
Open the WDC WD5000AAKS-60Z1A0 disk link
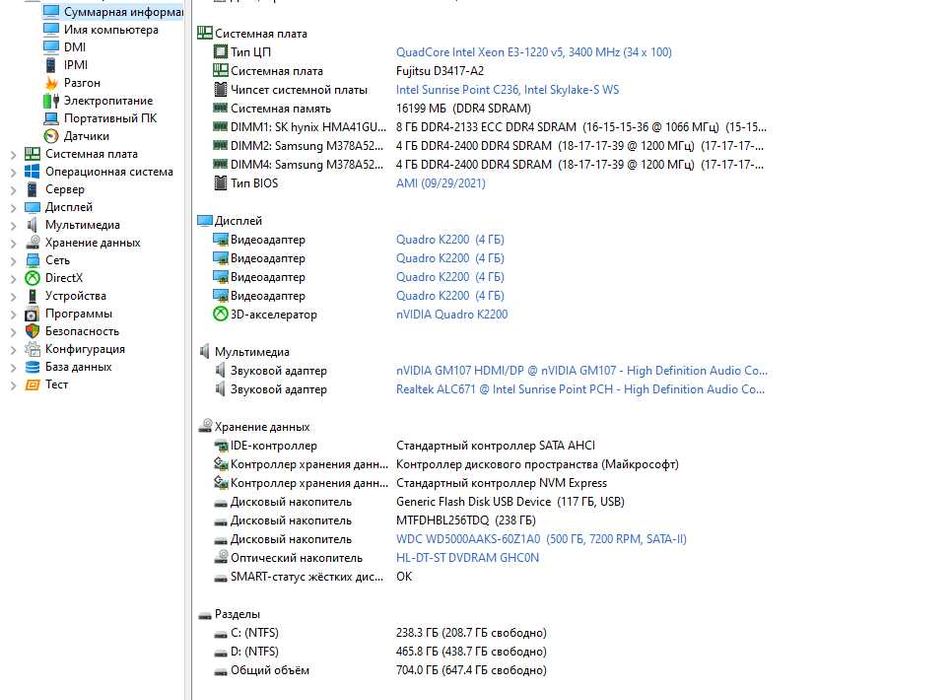click(x=541, y=539)
